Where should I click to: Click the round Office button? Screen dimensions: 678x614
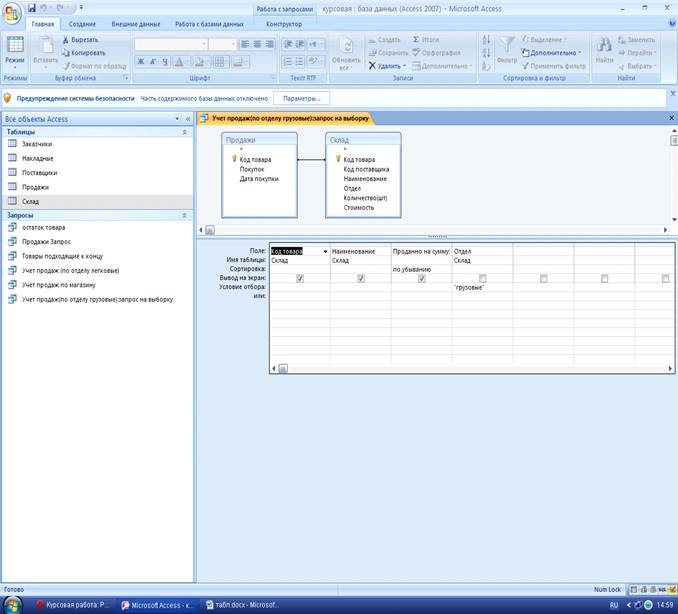click(13, 12)
